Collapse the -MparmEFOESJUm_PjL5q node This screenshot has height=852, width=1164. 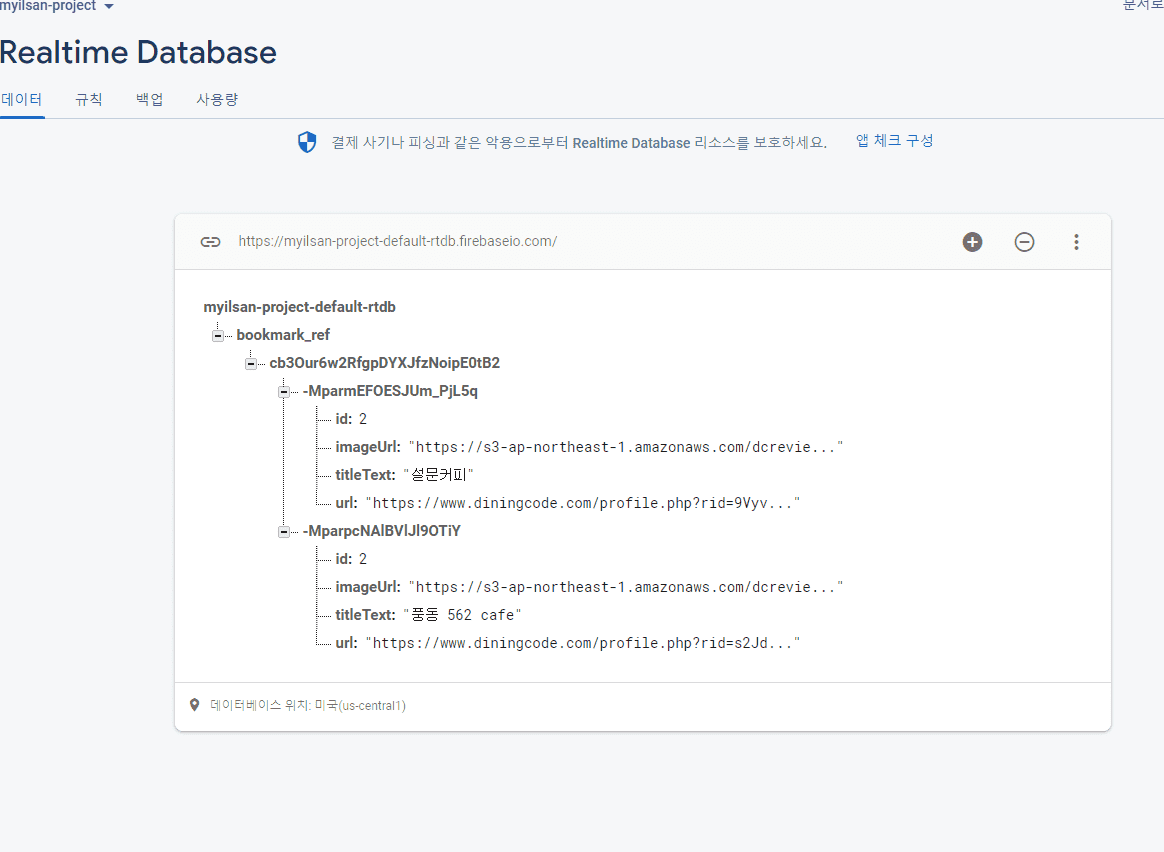click(284, 392)
